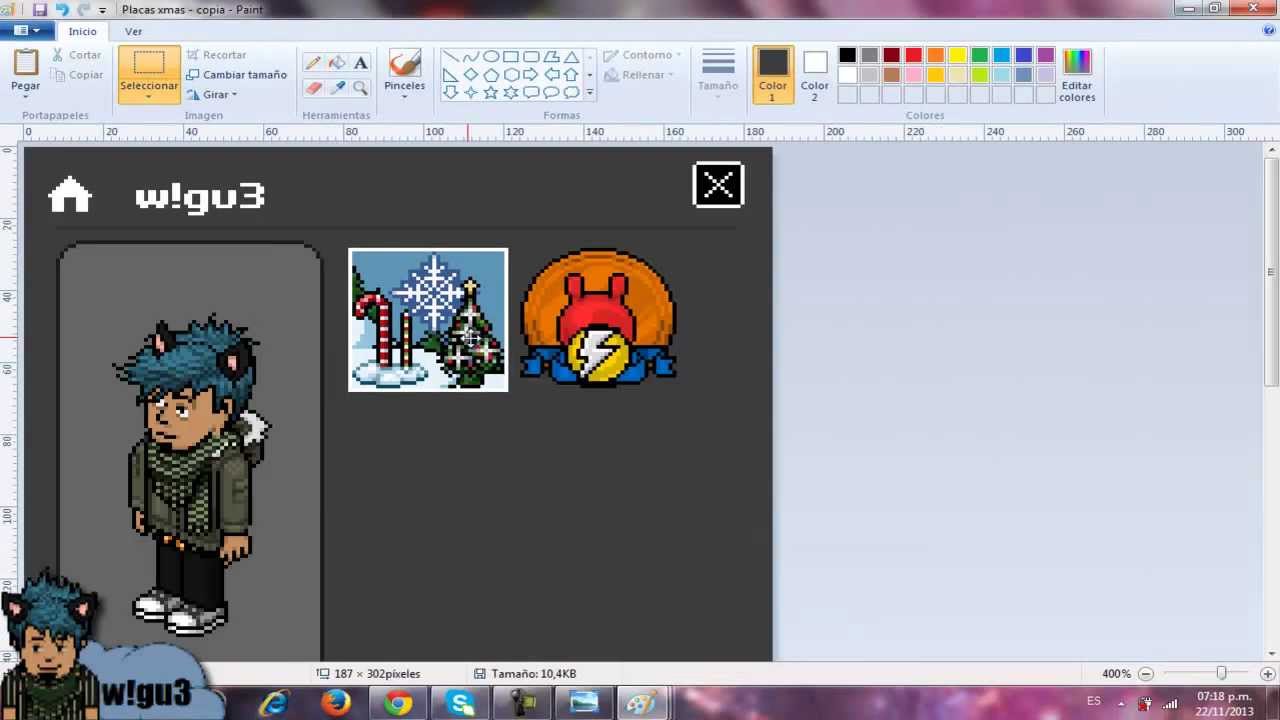The height and width of the screenshot is (720, 1280).
Task: Open Firefox from the taskbar
Action: [x=336, y=703]
